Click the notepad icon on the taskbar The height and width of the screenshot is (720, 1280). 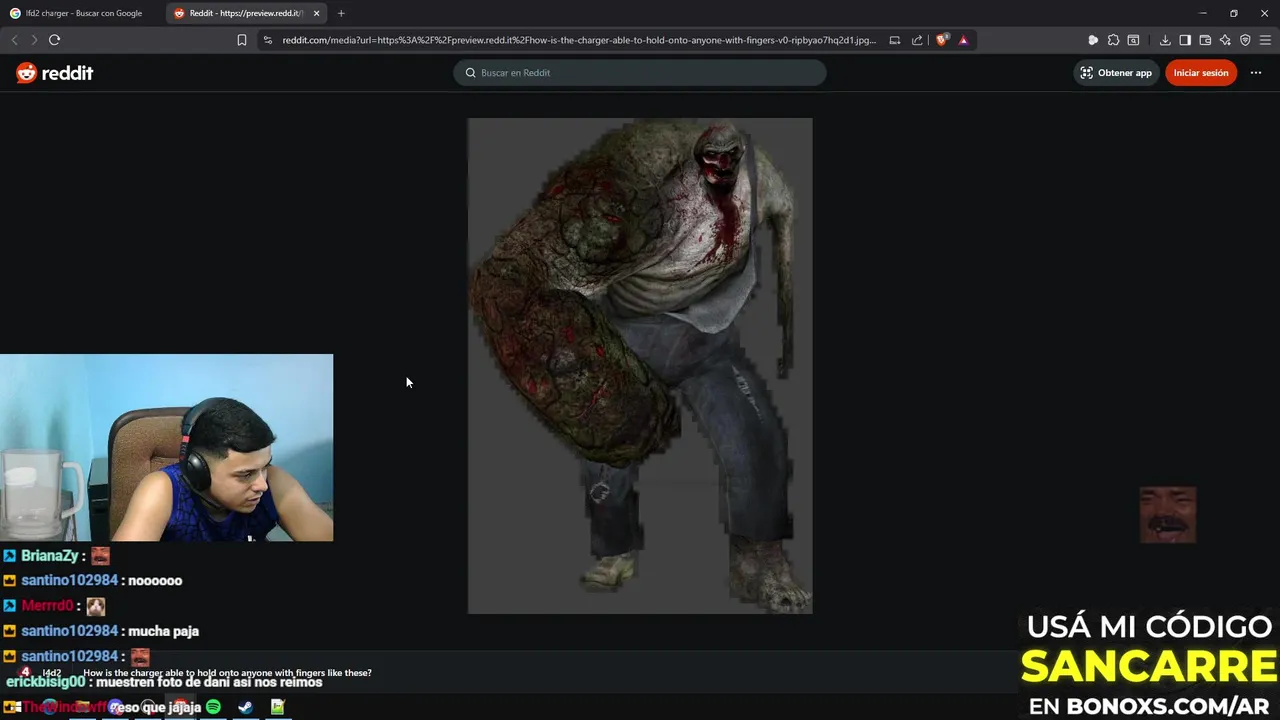coord(277,707)
